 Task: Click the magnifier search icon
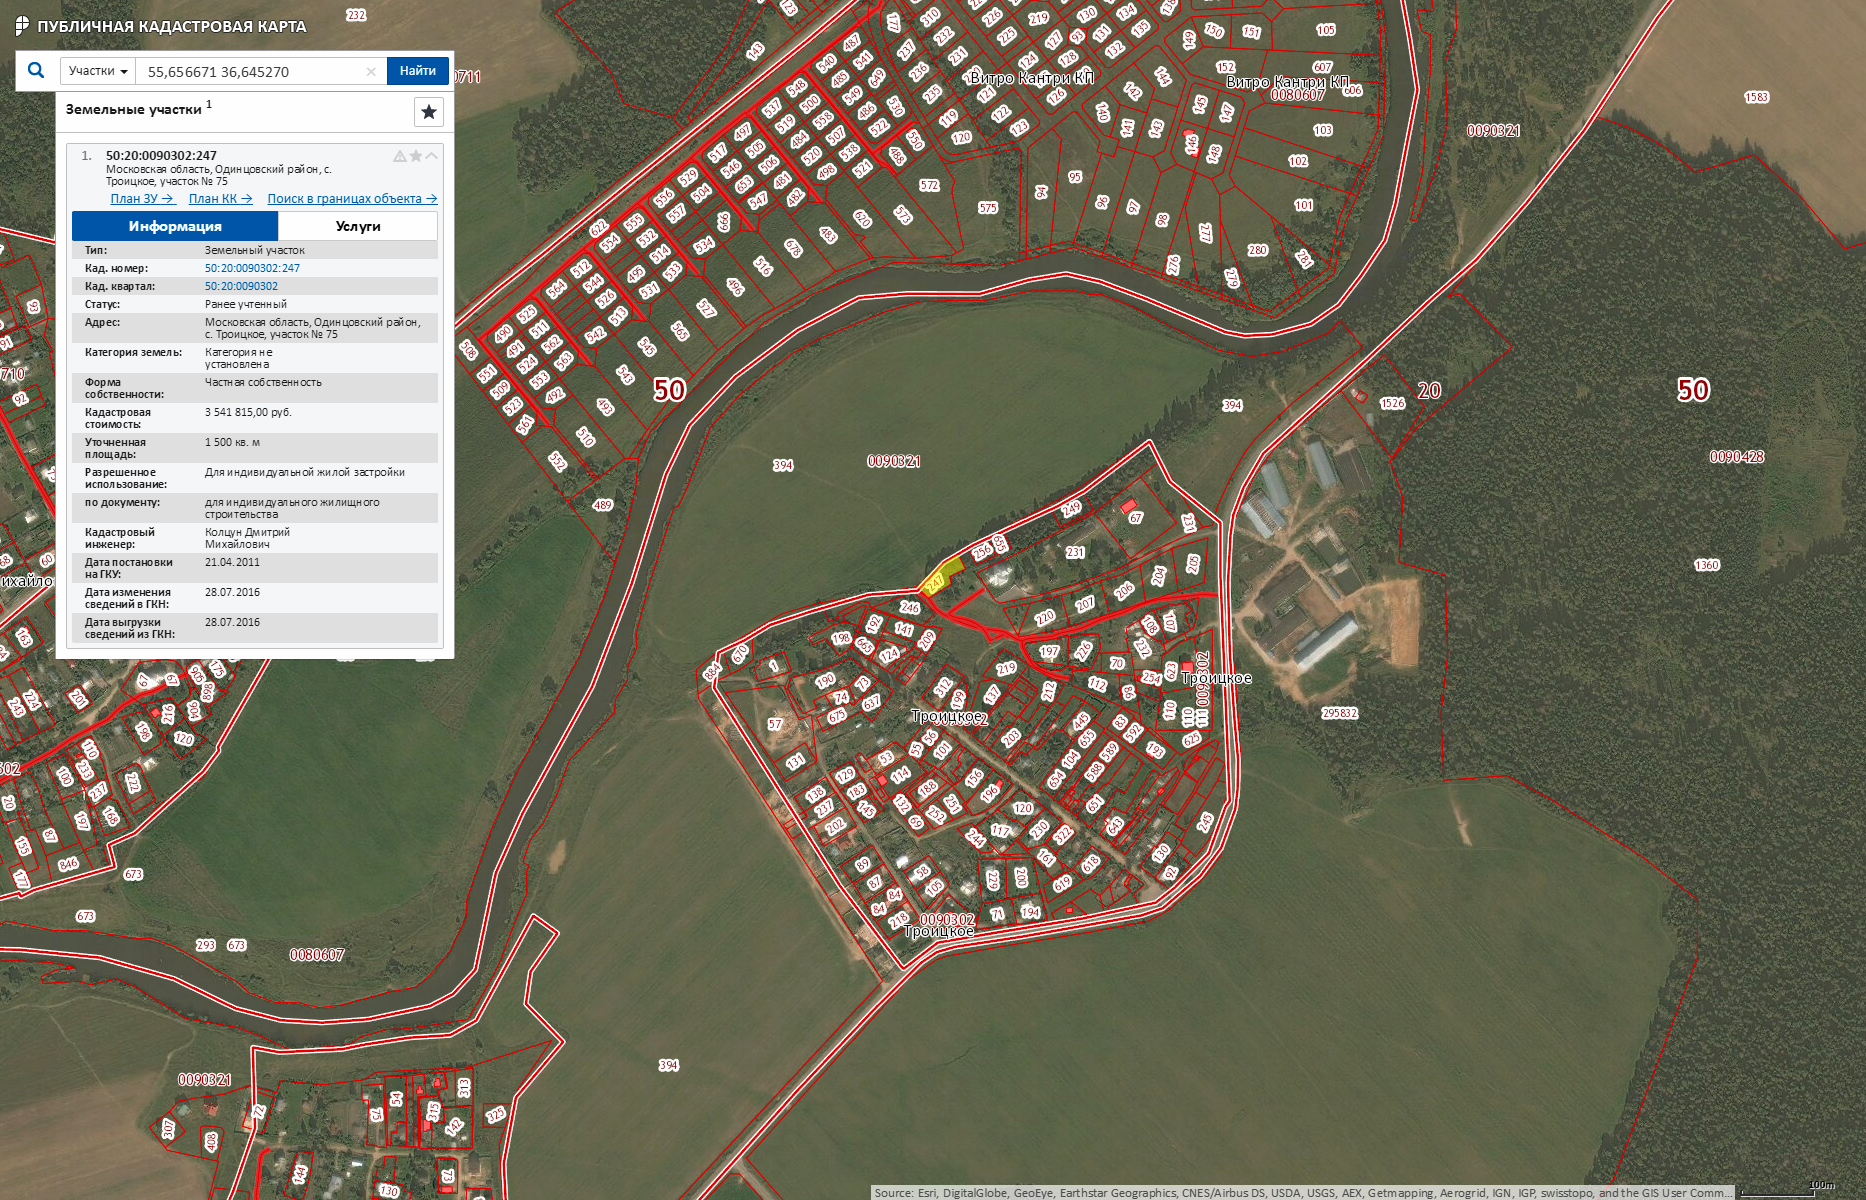(36, 70)
